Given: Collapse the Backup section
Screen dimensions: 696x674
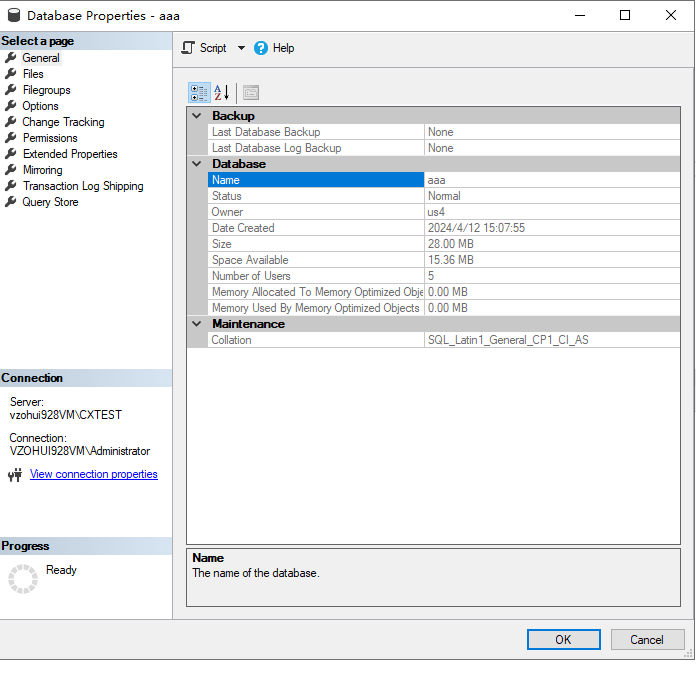Looking at the screenshot, I should click(197, 116).
